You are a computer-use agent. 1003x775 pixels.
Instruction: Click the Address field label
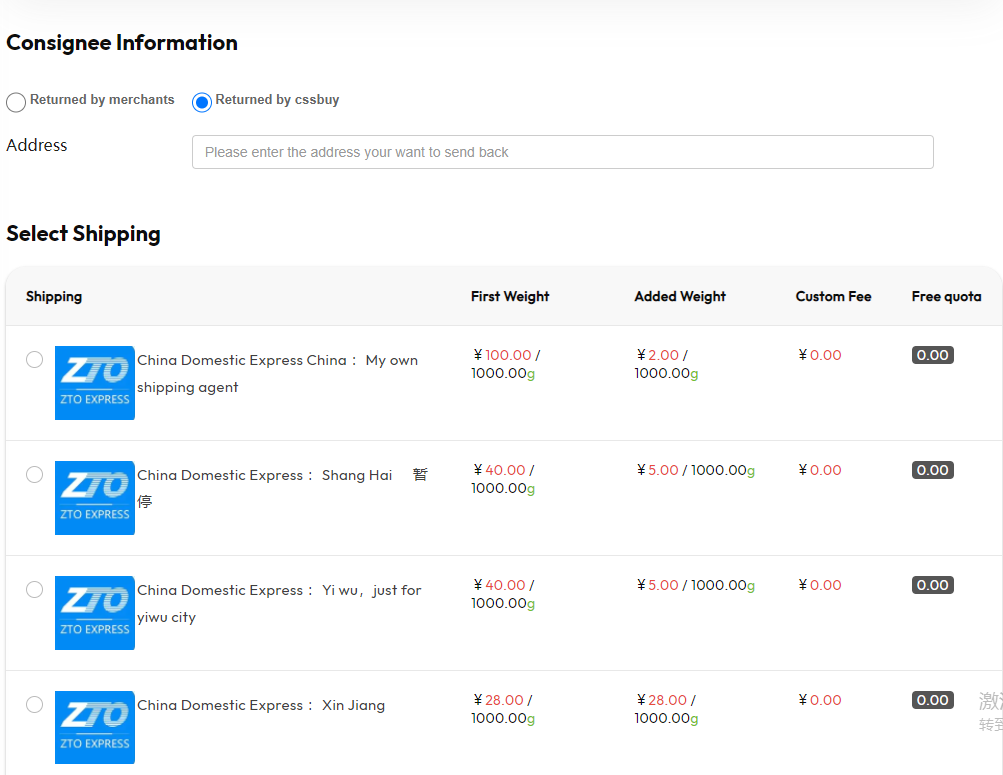click(36, 145)
